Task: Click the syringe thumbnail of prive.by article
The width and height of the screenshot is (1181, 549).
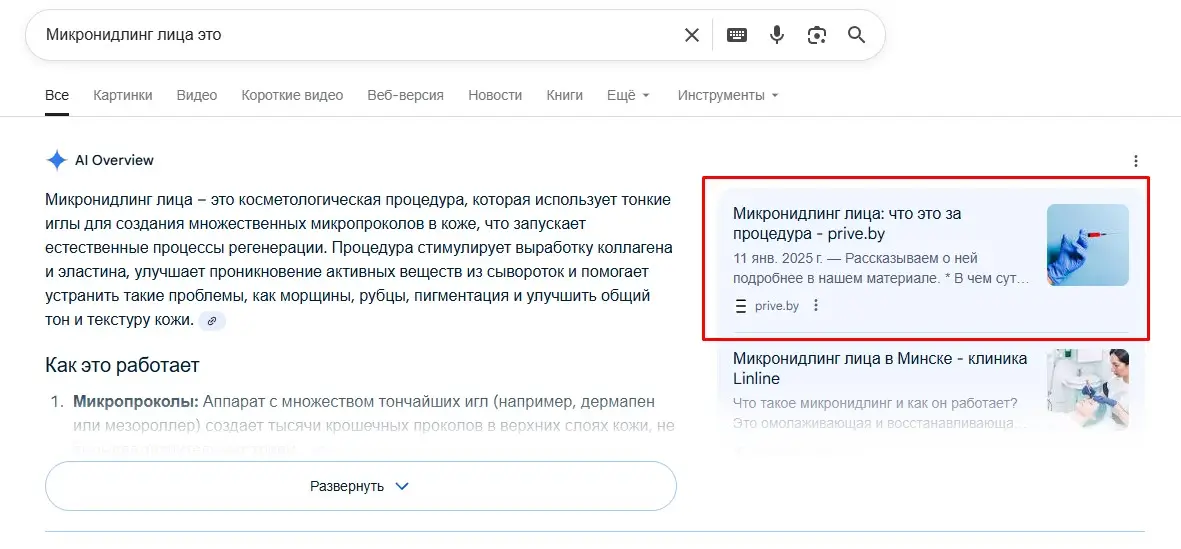Action: 1087,245
